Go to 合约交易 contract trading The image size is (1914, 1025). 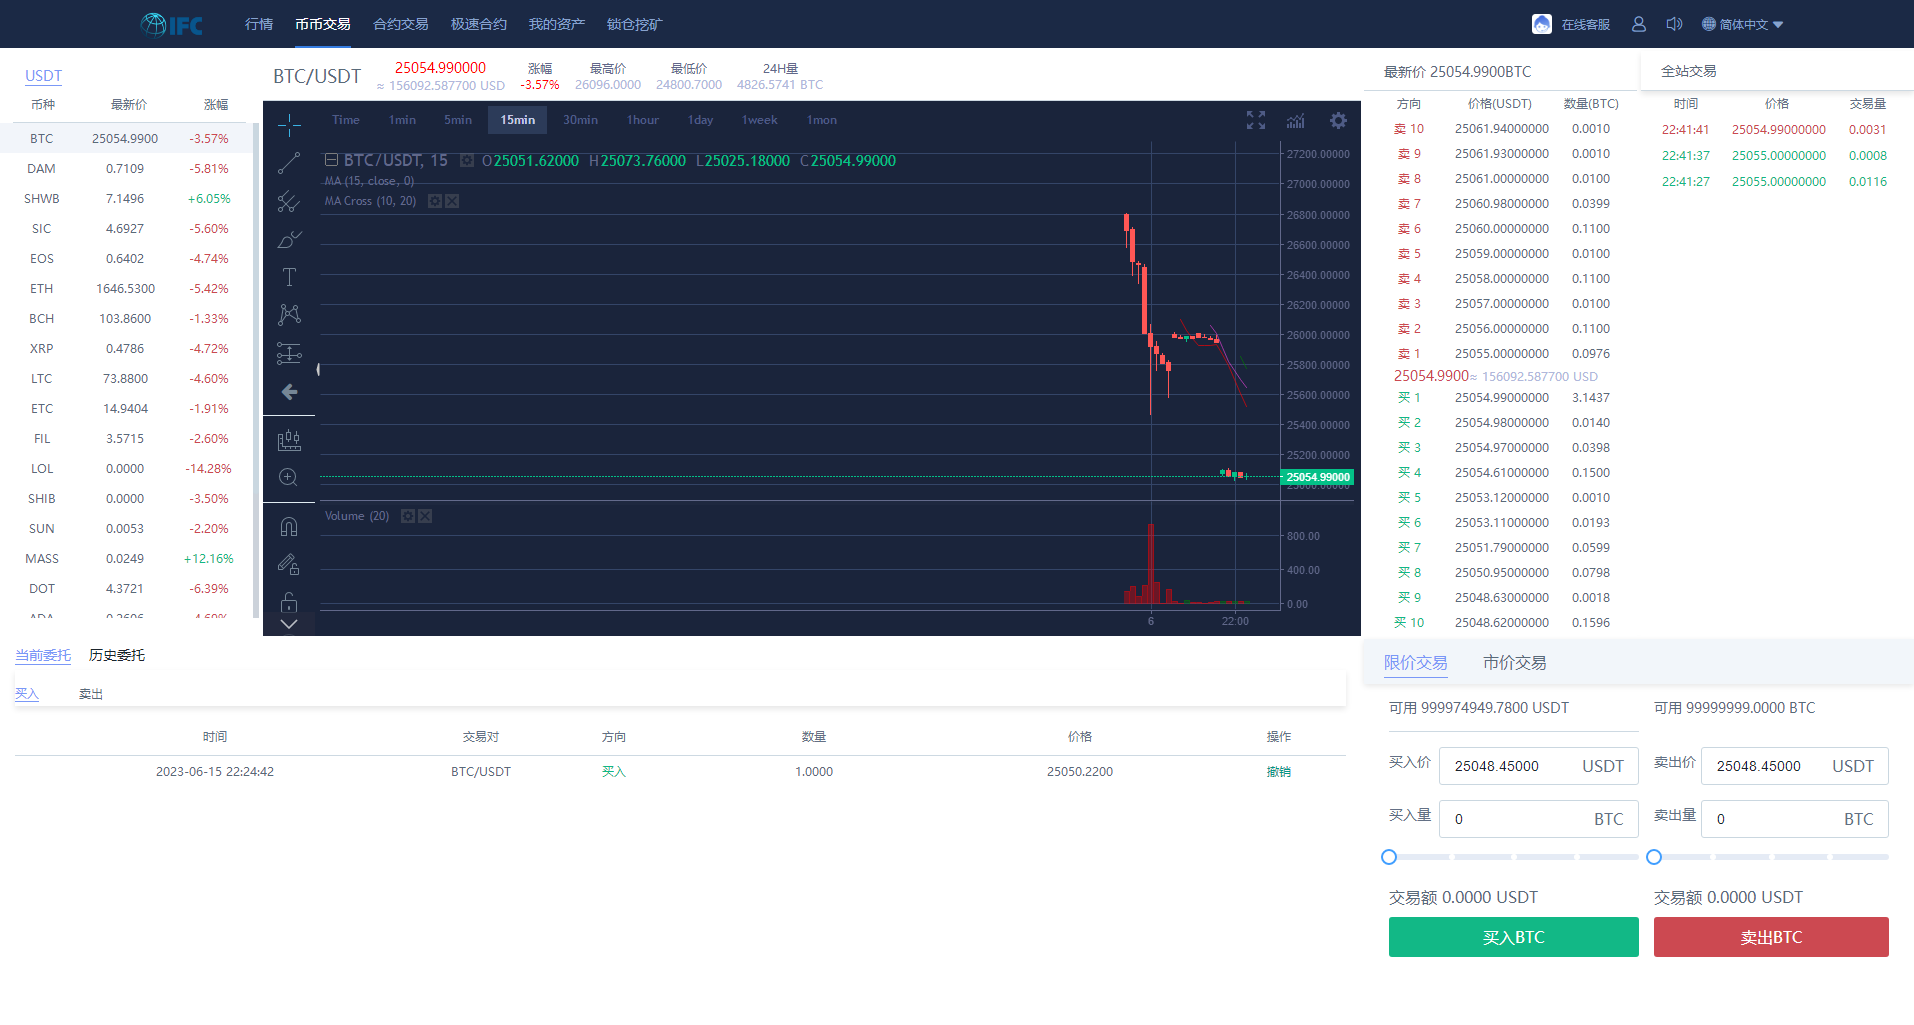coord(401,24)
